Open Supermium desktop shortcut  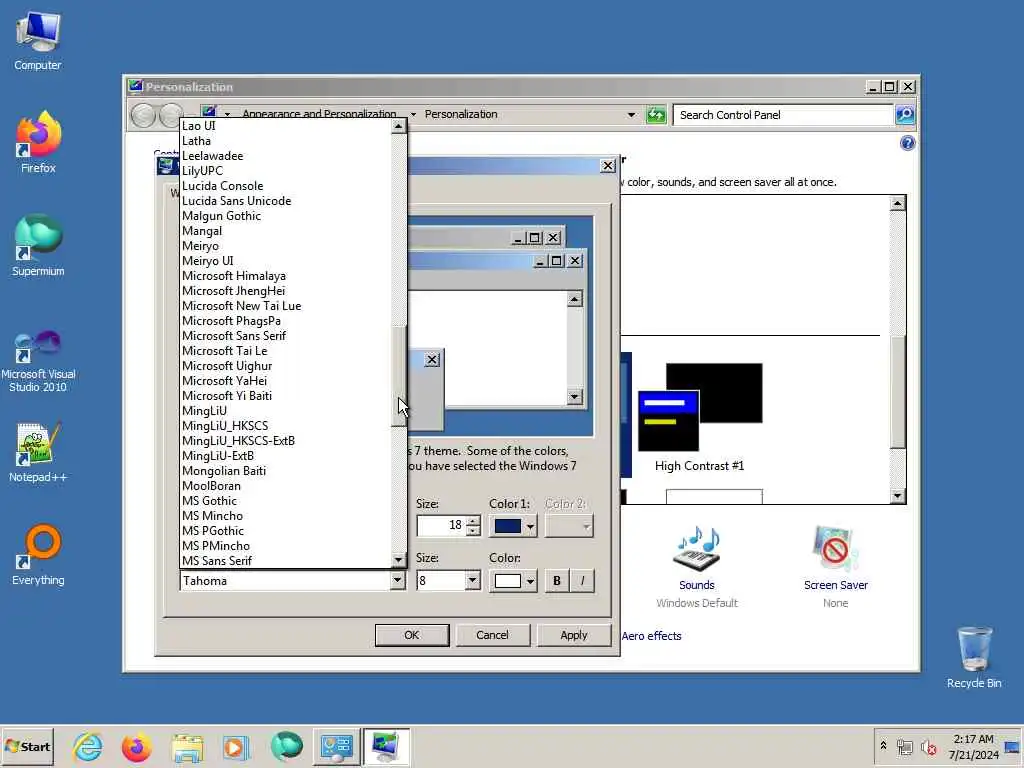click(x=38, y=246)
